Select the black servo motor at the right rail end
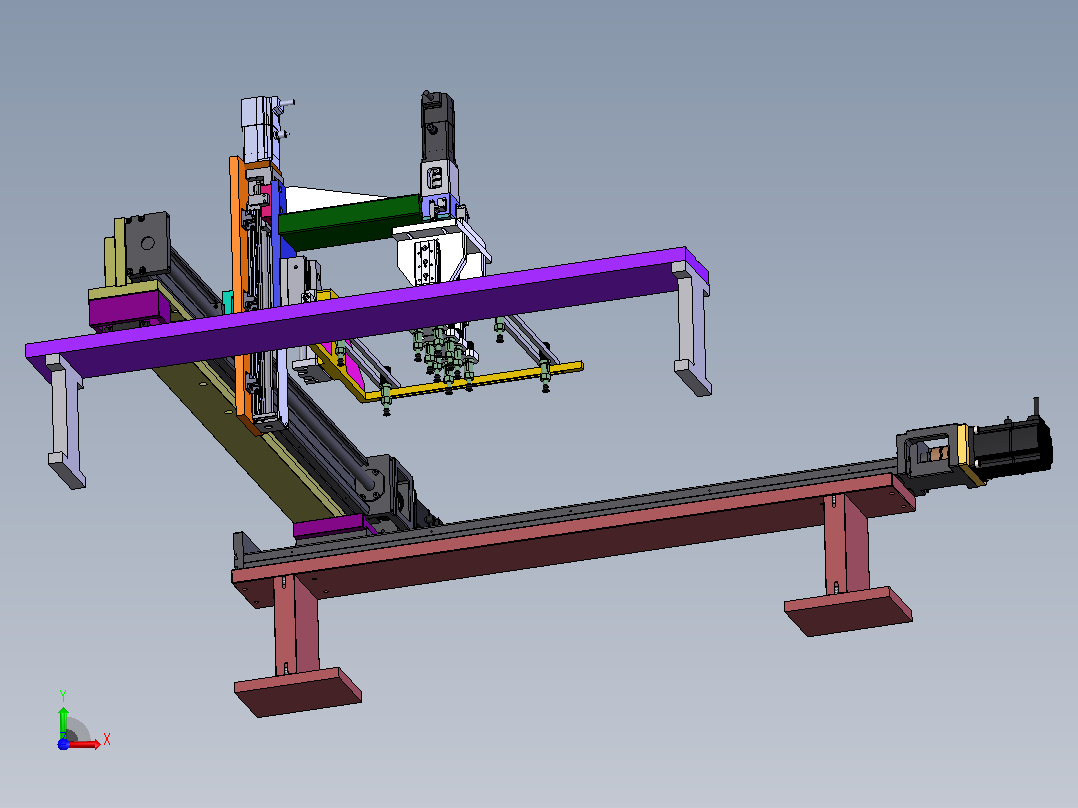Image resolution: width=1078 pixels, height=808 pixels. coord(1011,446)
